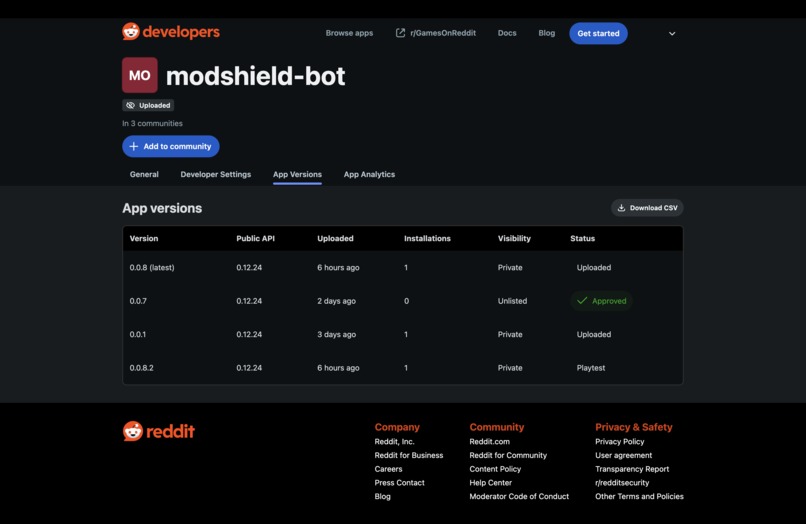This screenshot has width=806, height=524.
Task: Click Unlisted visibility for 0.0.7
Action: point(512,301)
